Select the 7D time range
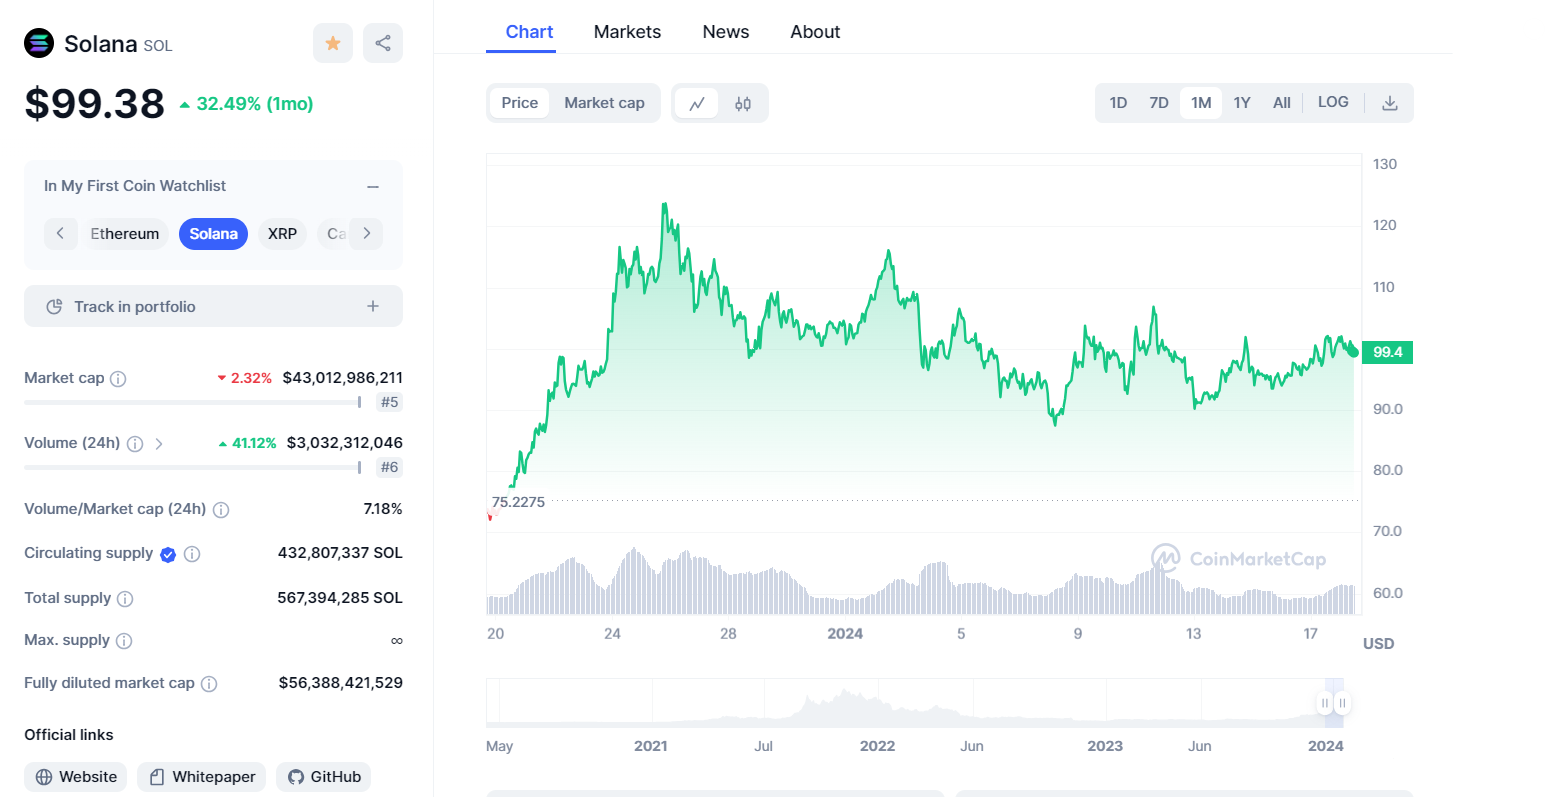The width and height of the screenshot is (1545, 797). coord(1159,103)
